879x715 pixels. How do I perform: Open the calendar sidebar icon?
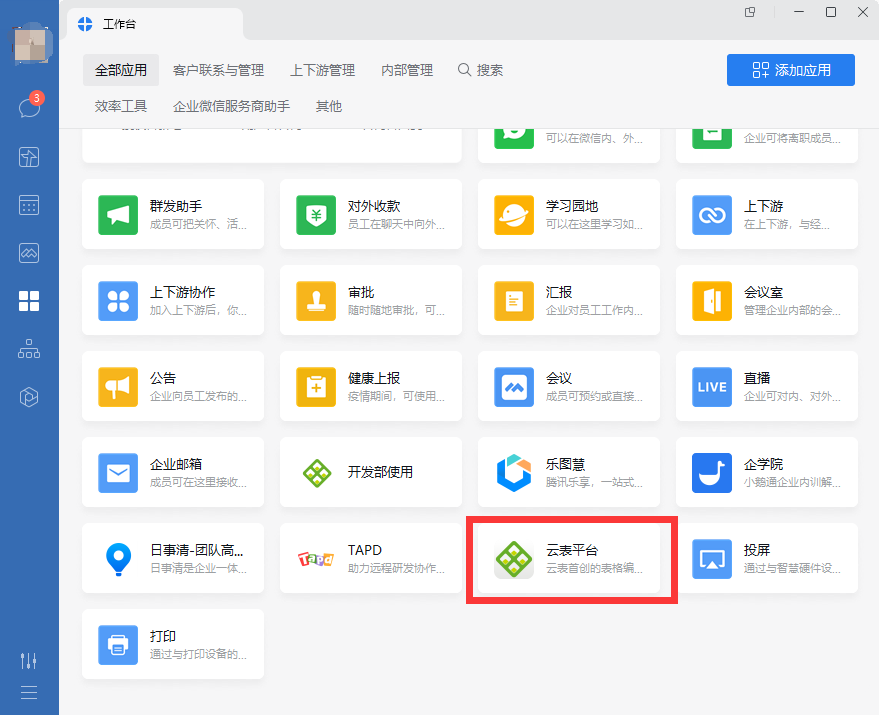click(29, 205)
